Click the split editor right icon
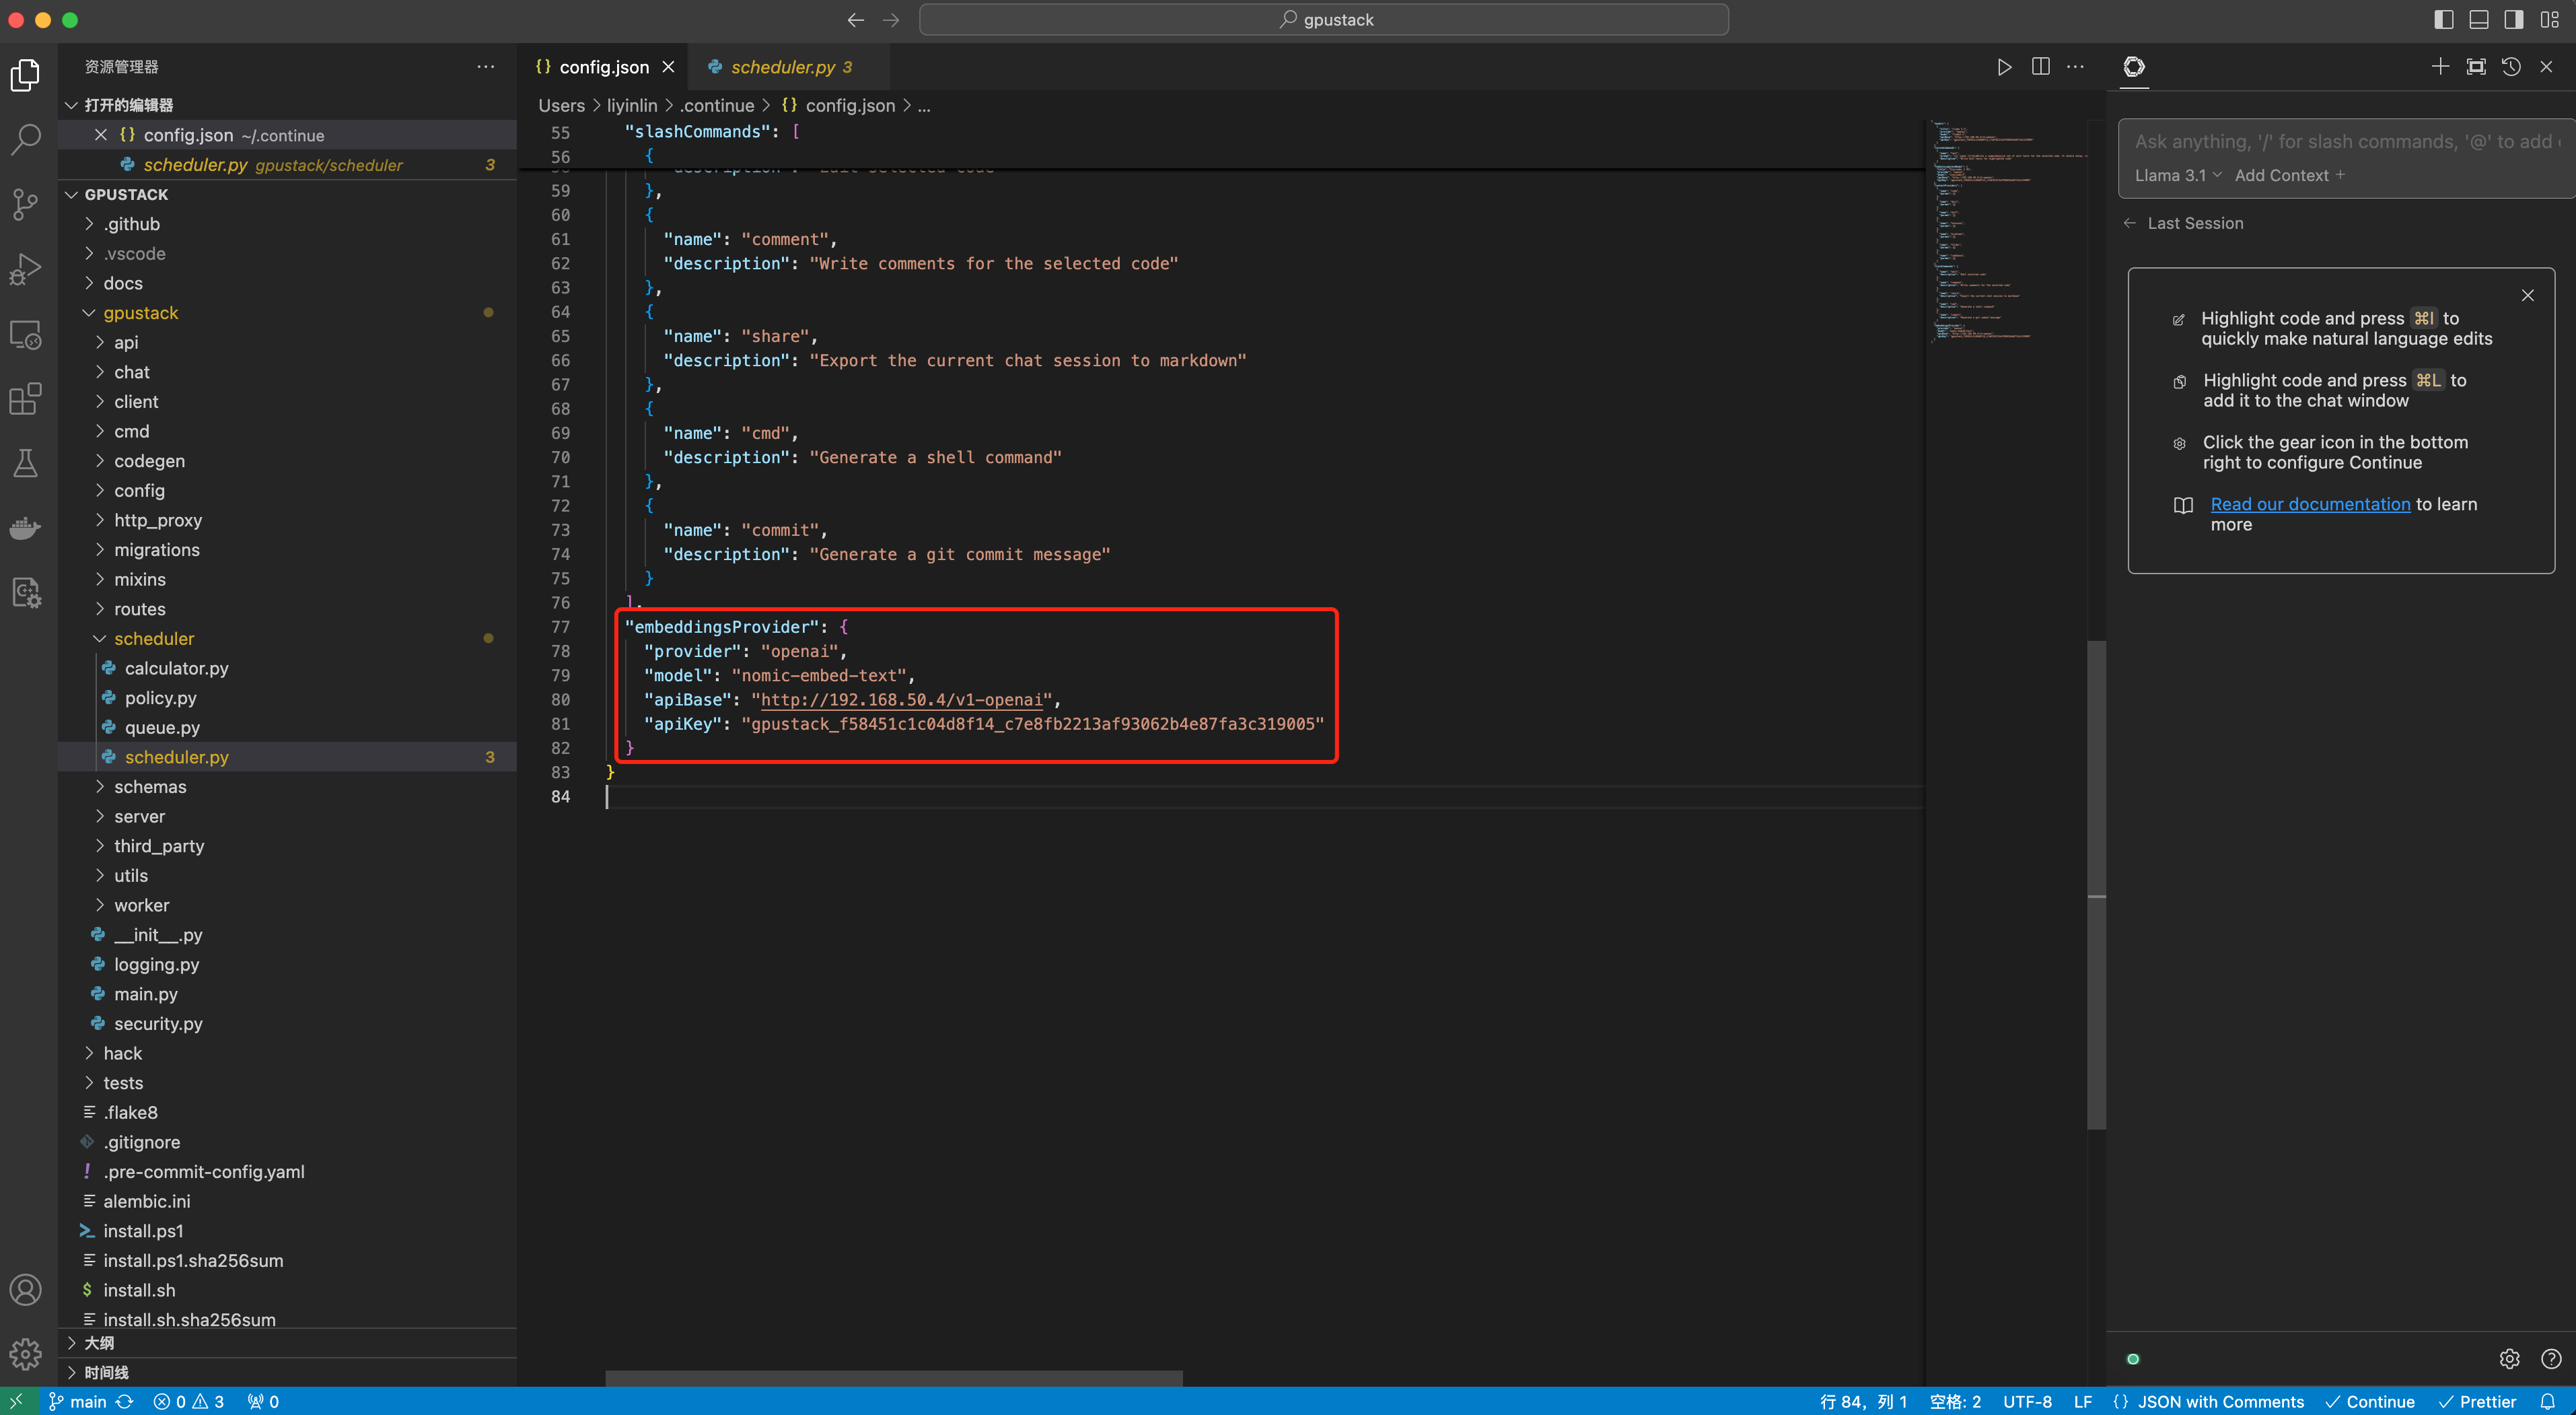Viewport: 2576px width, 1415px height. (2040, 67)
